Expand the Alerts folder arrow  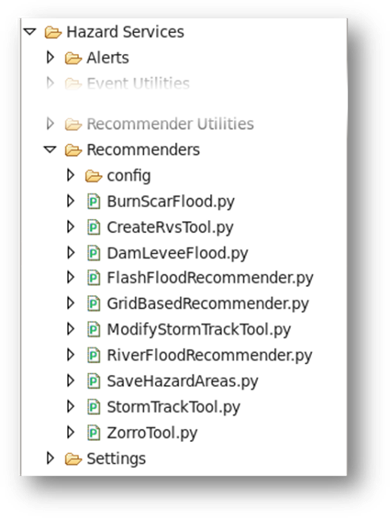click(50, 57)
